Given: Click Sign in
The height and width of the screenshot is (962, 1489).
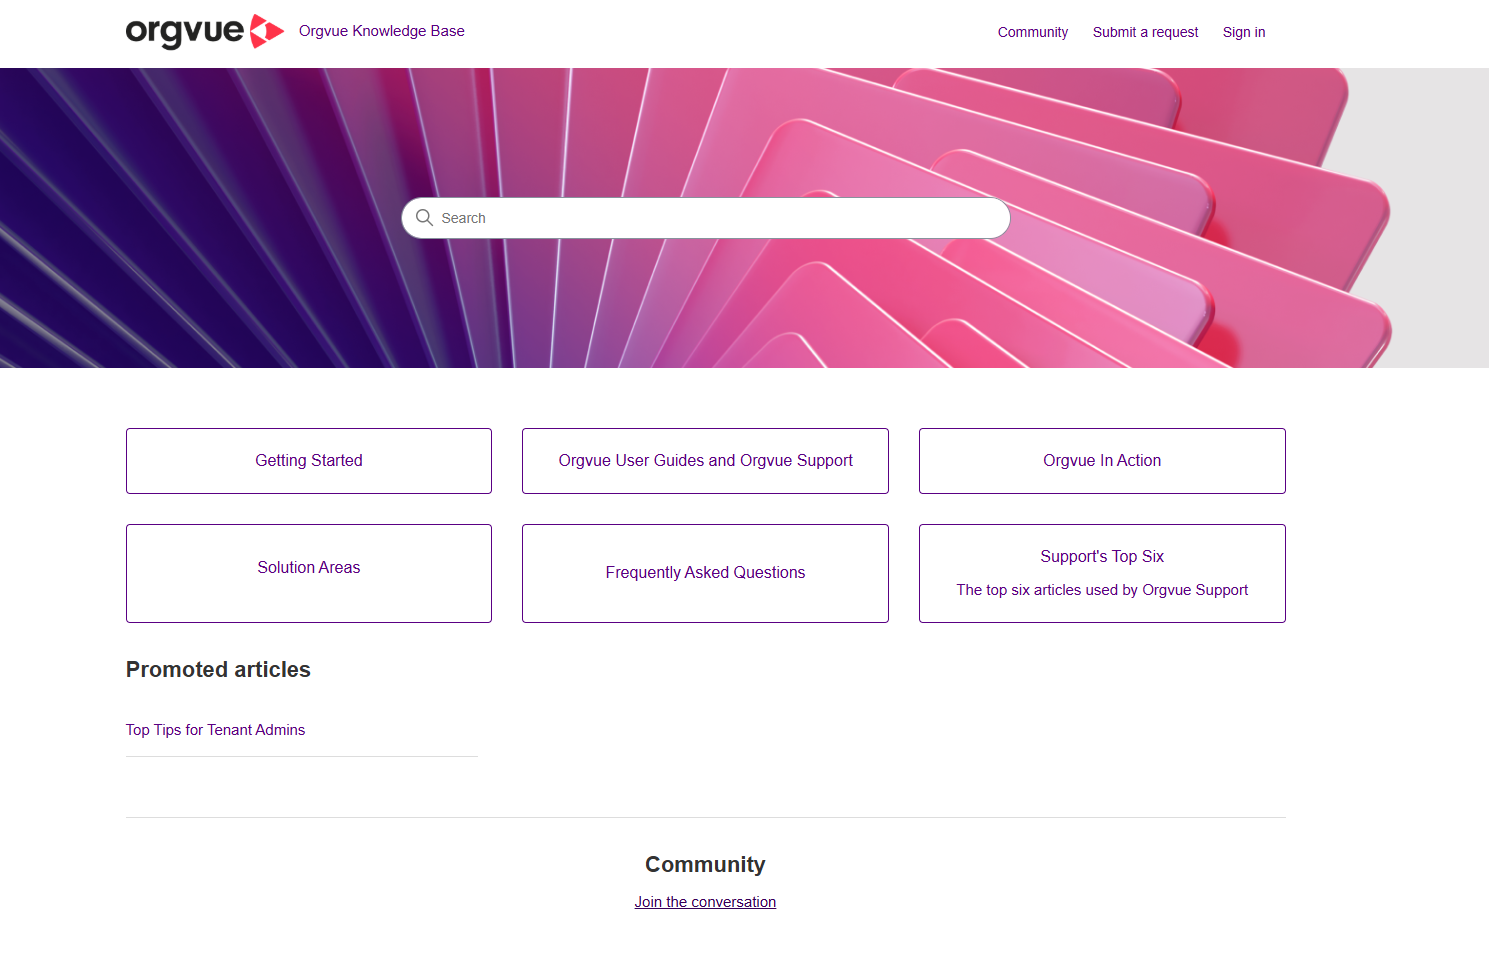Looking at the screenshot, I should click(1244, 32).
